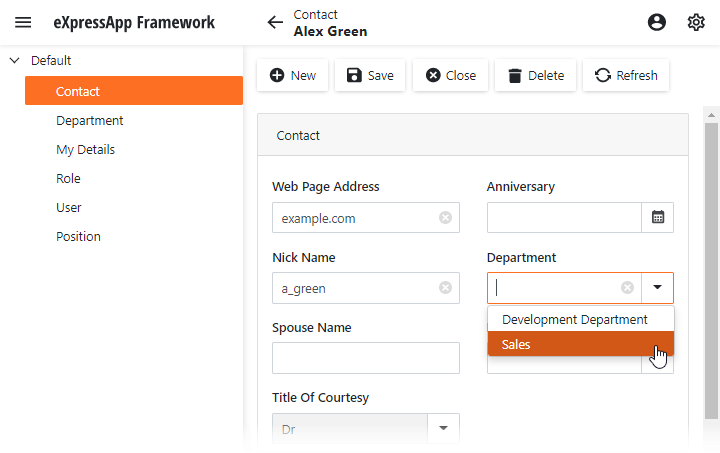This screenshot has width=720, height=453.
Task: Toggle the Department dropdown arrow
Action: (657, 288)
